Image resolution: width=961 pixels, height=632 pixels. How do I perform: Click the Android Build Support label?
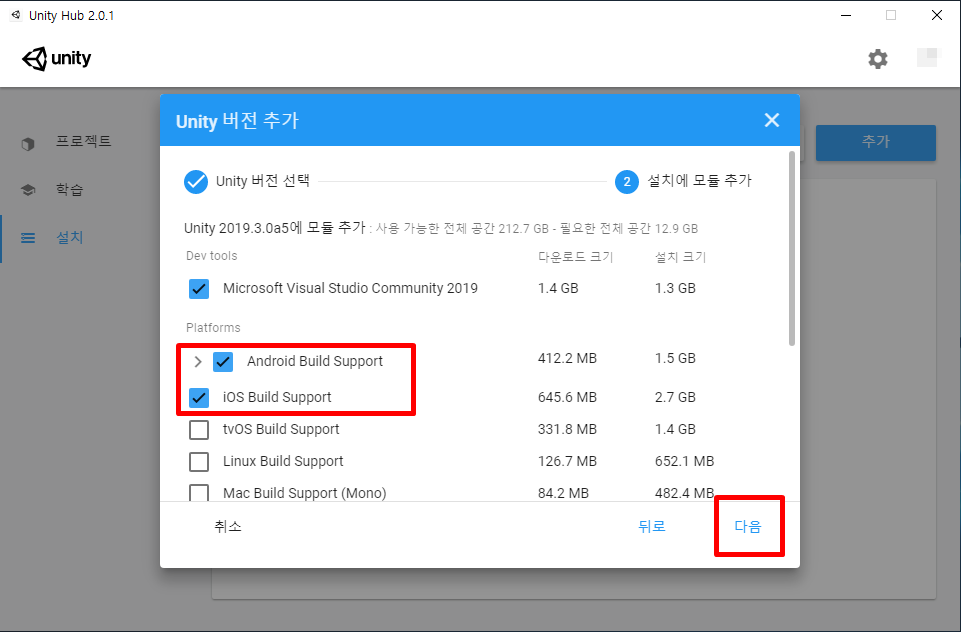(315, 361)
